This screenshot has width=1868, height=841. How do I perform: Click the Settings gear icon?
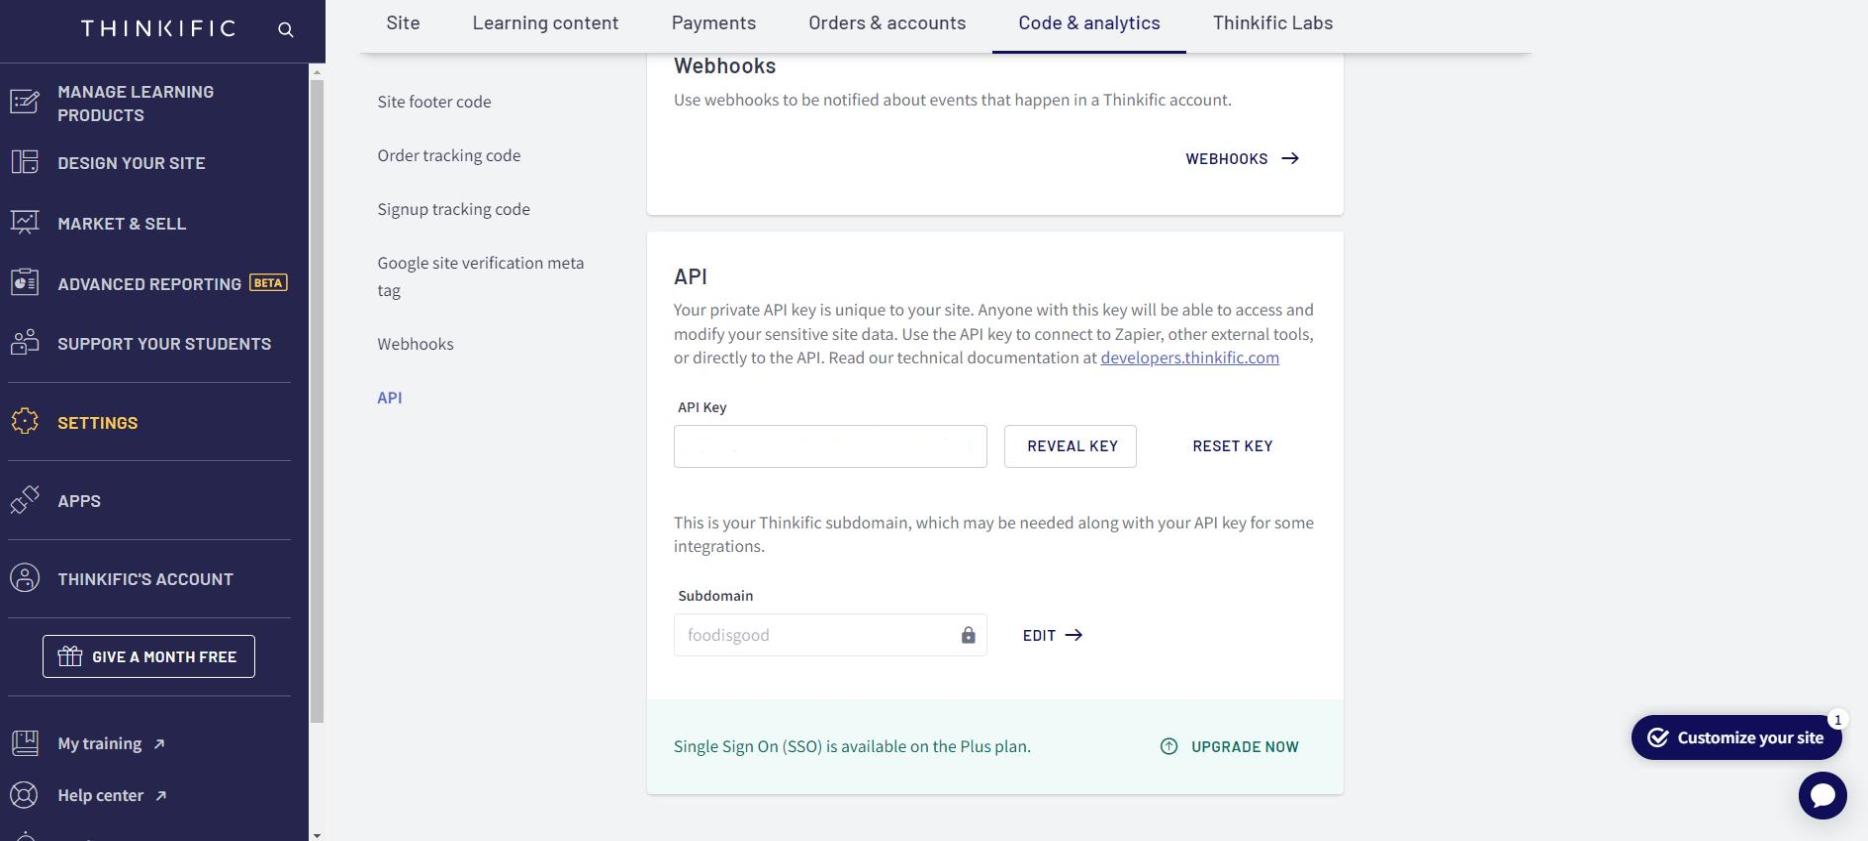(25, 422)
